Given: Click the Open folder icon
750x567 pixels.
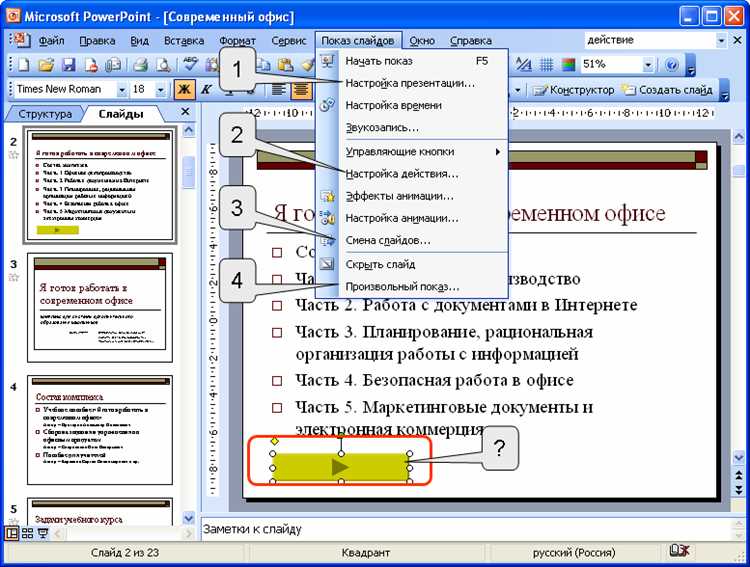Looking at the screenshot, I should [45, 65].
